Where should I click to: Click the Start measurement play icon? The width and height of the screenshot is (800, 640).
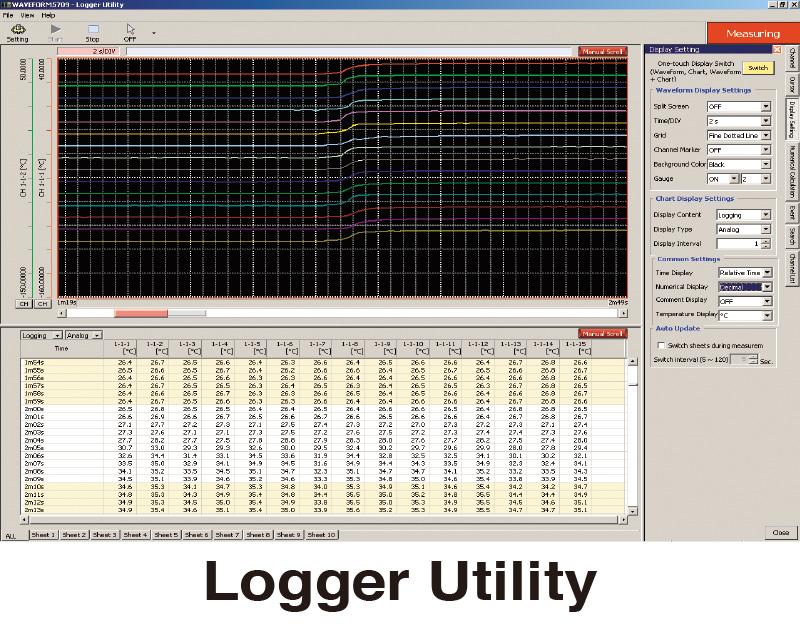click(x=55, y=31)
